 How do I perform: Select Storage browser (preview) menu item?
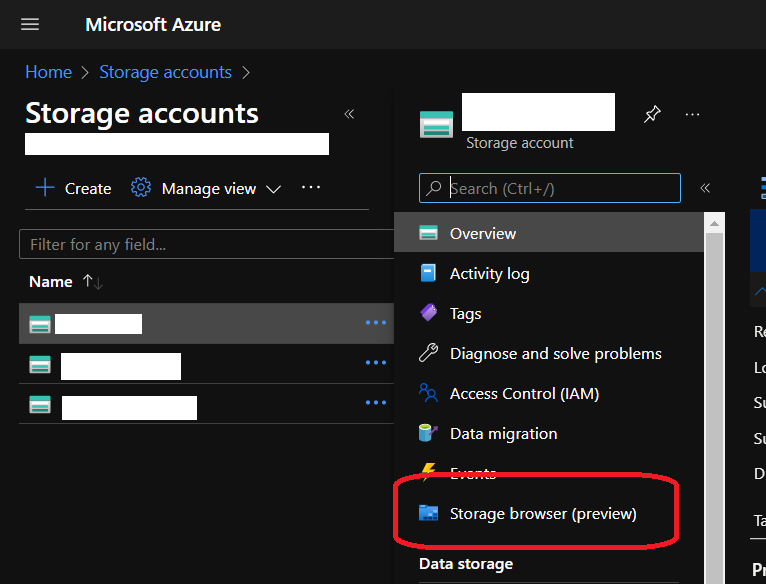(x=543, y=513)
